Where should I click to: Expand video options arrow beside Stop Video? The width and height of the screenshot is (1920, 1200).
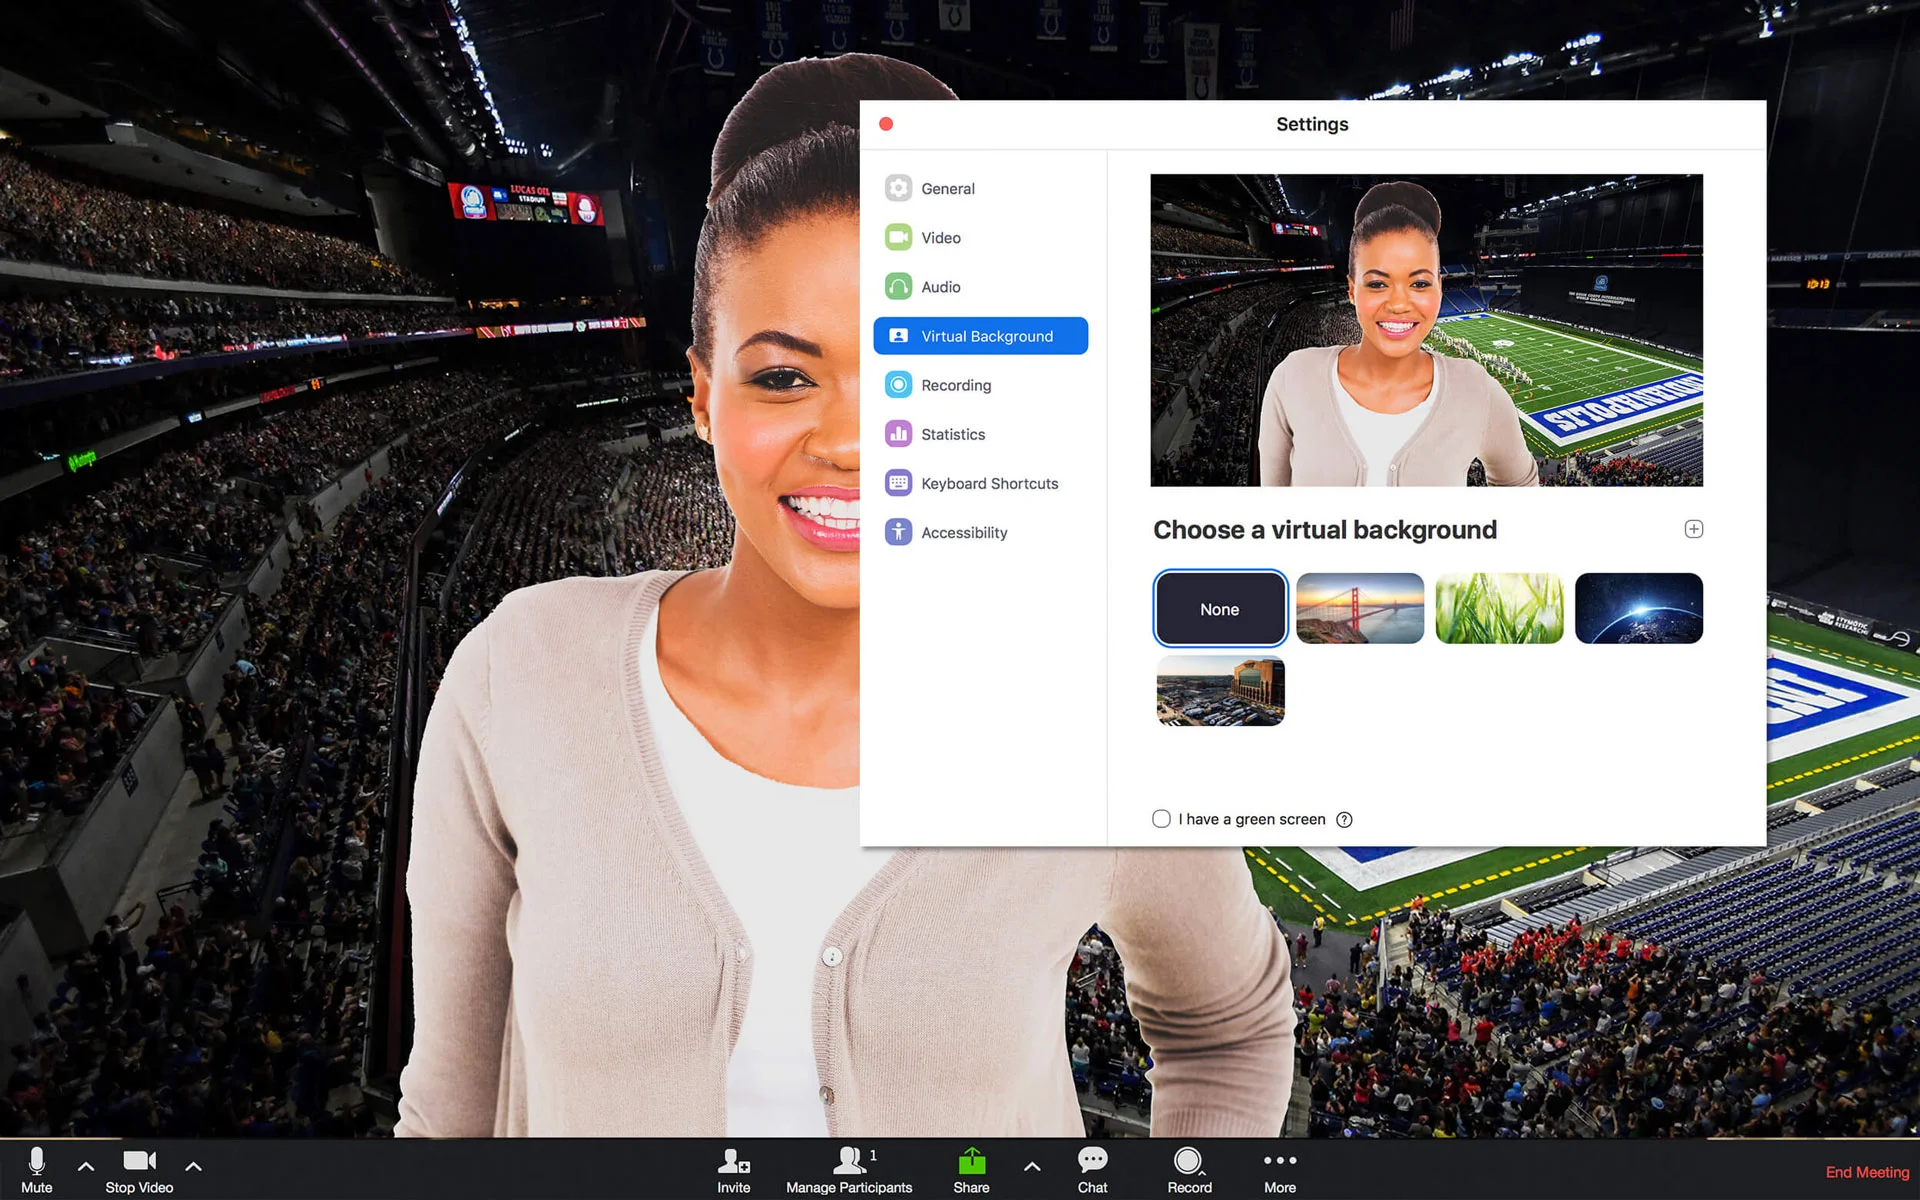pyautogui.click(x=193, y=1166)
